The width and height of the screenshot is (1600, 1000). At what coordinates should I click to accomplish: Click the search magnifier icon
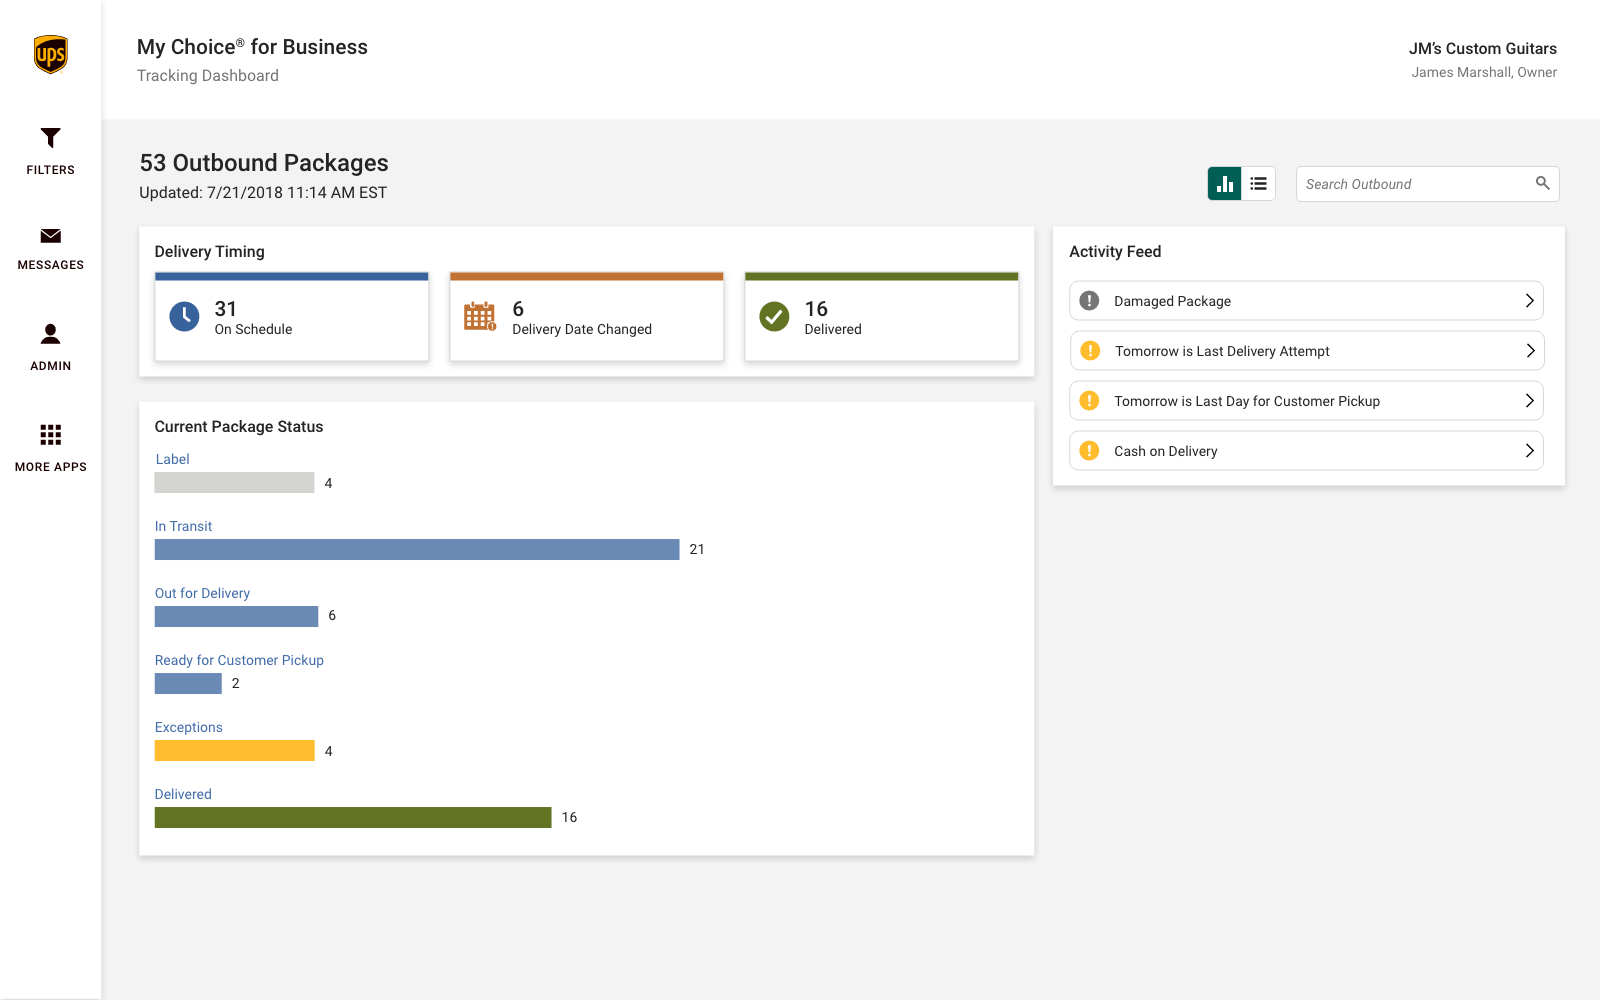tap(1542, 183)
